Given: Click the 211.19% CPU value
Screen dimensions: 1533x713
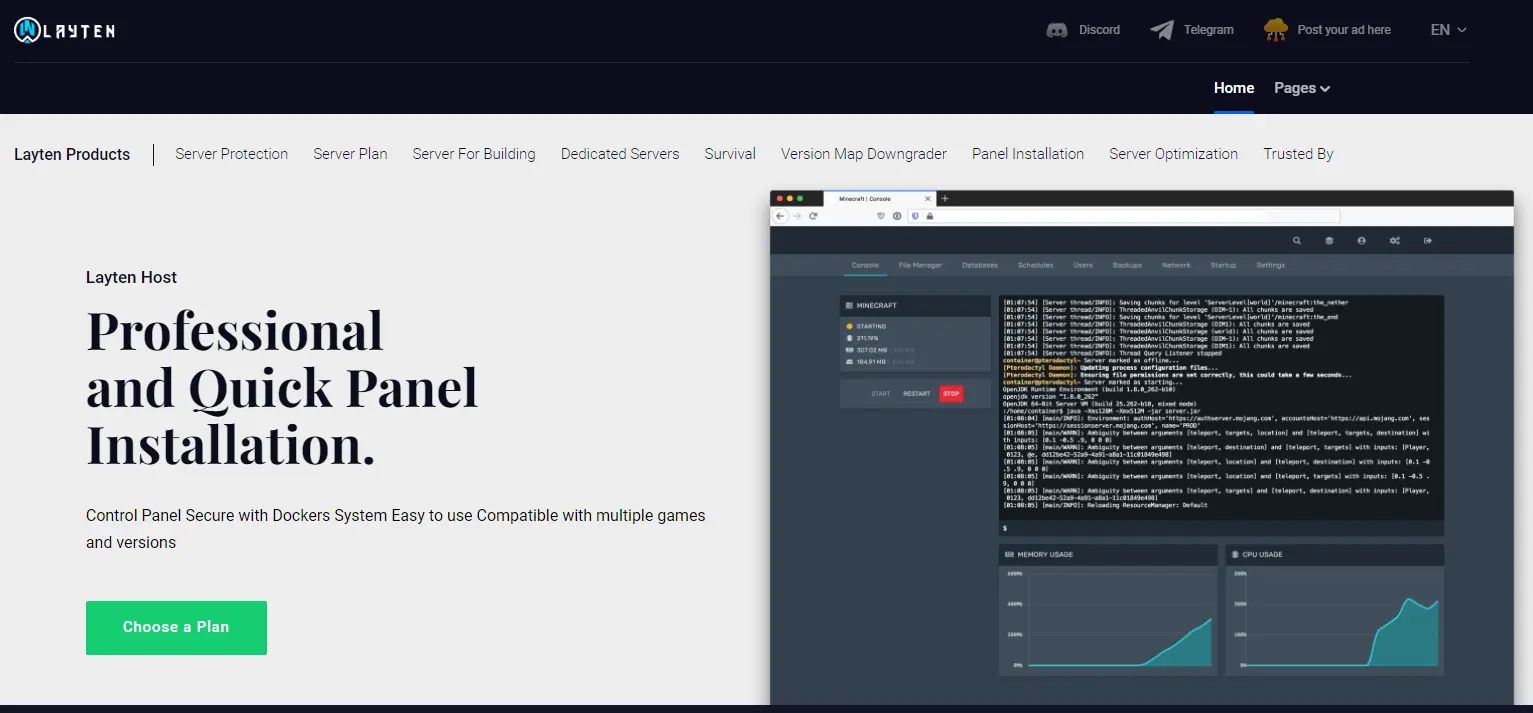Looking at the screenshot, I should click(x=867, y=338).
